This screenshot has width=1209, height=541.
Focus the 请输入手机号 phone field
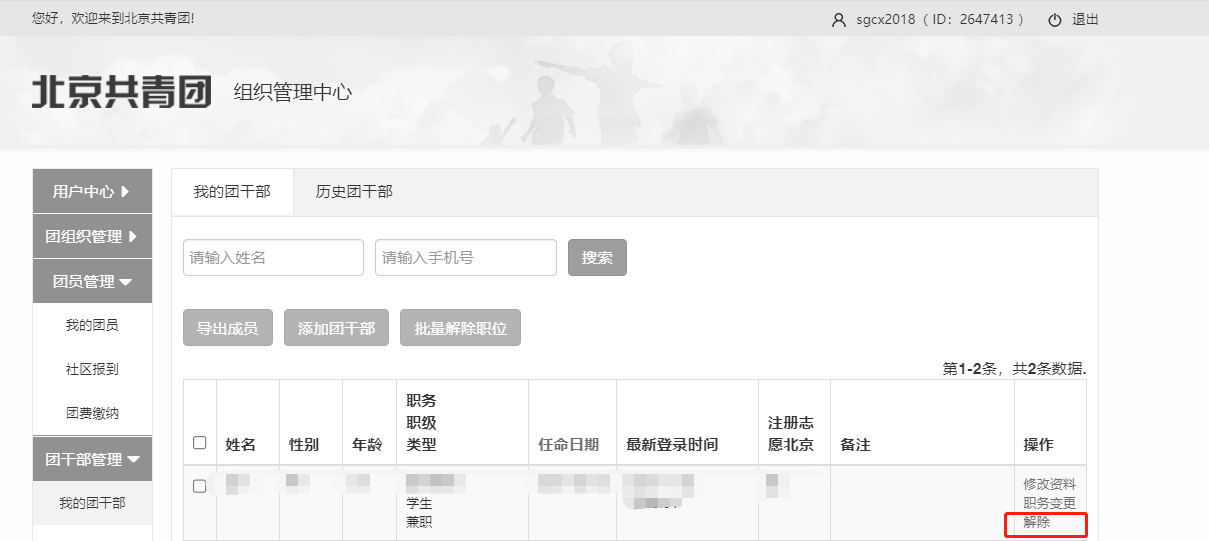[x=466, y=257]
